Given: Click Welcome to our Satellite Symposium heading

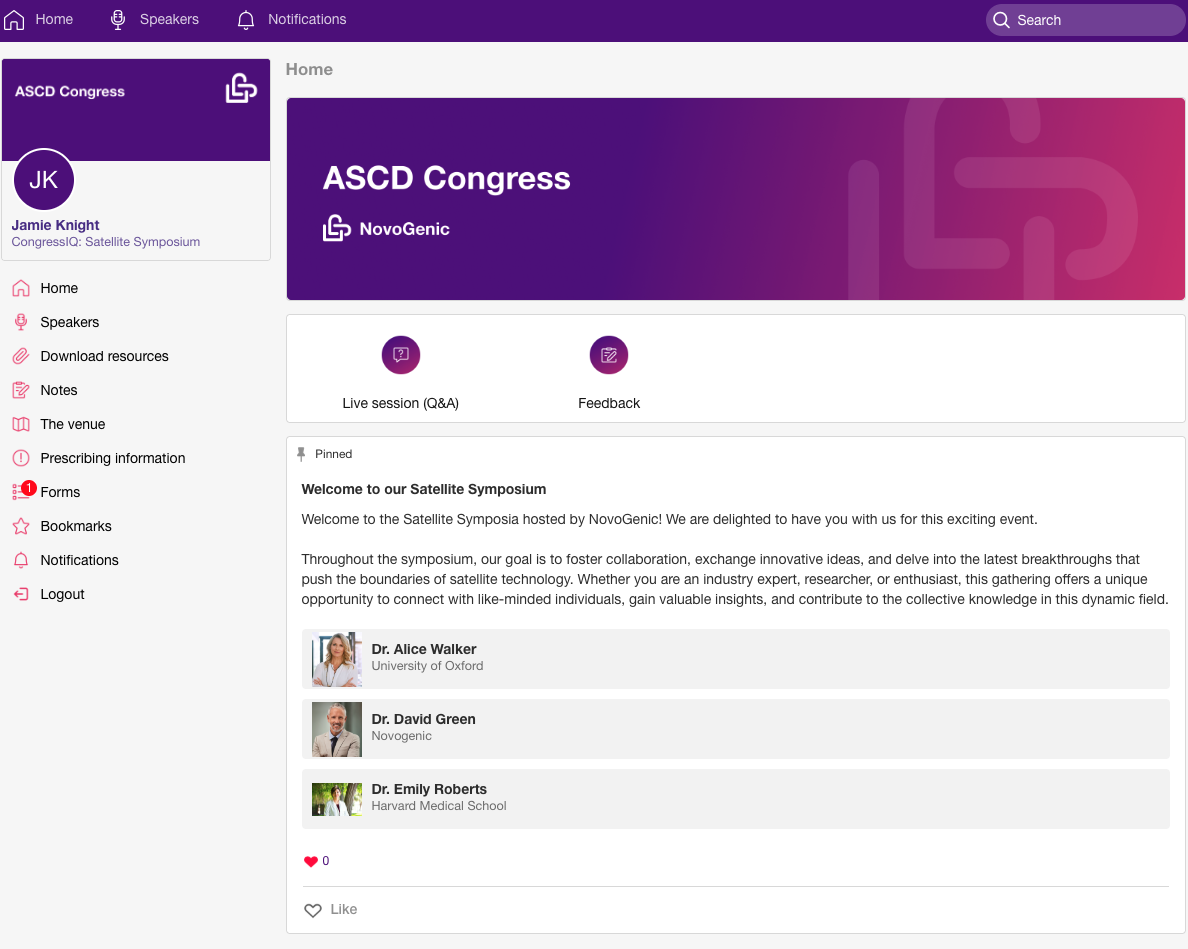Looking at the screenshot, I should pyautogui.click(x=424, y=489).
